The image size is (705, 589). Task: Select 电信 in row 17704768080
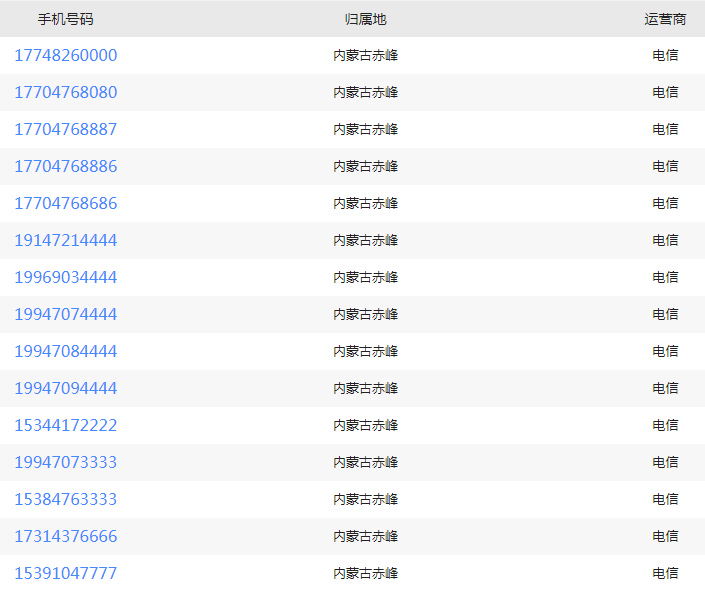[665, 92]
